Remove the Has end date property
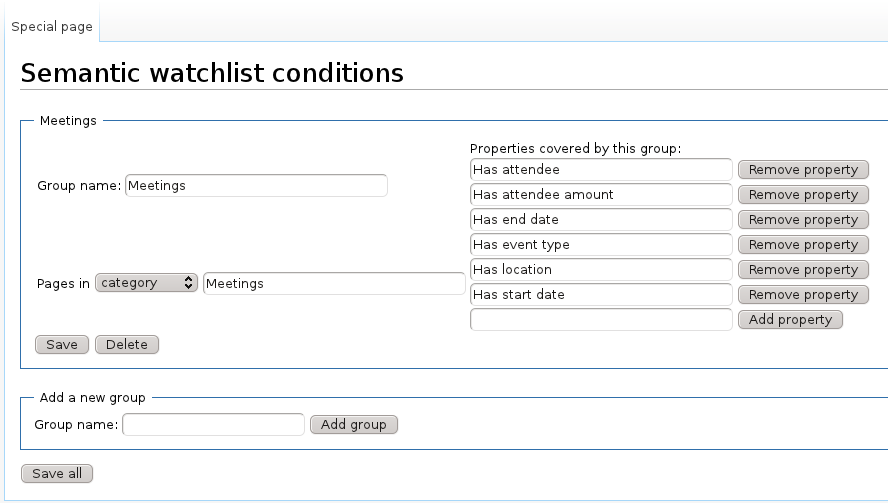 pyautogui.click(x=803, y=219)
